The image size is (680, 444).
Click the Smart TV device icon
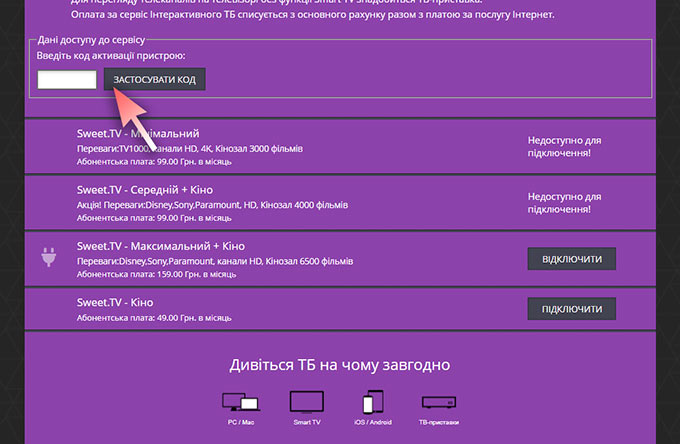pyautogui.click(x=307, y=402)
